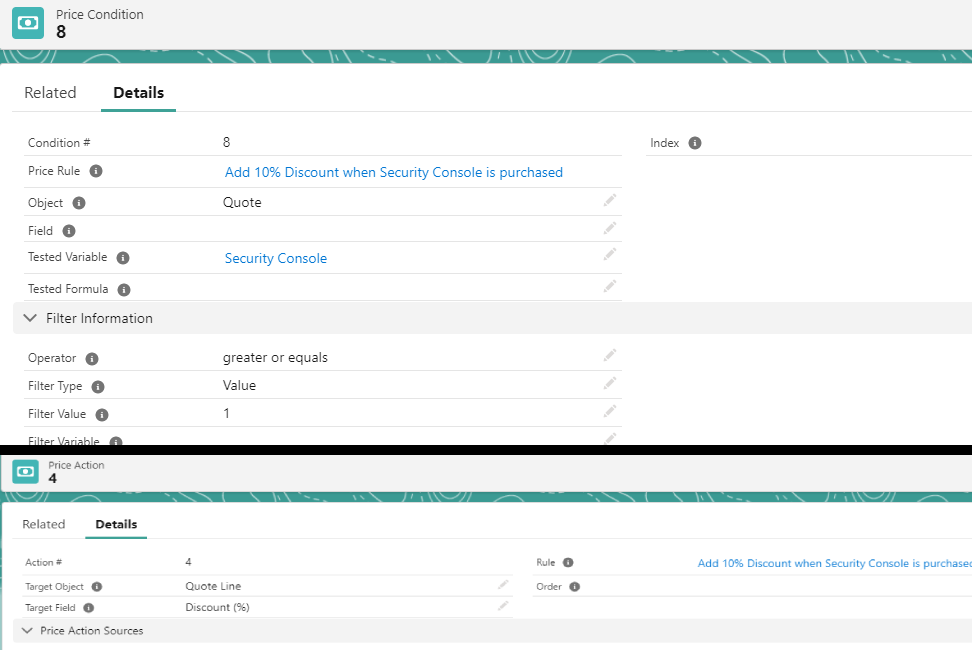The width and height of the screenshot is (972, 650).
Task: Click the info icon next to Rule
Action: click(x=568, y=563)
